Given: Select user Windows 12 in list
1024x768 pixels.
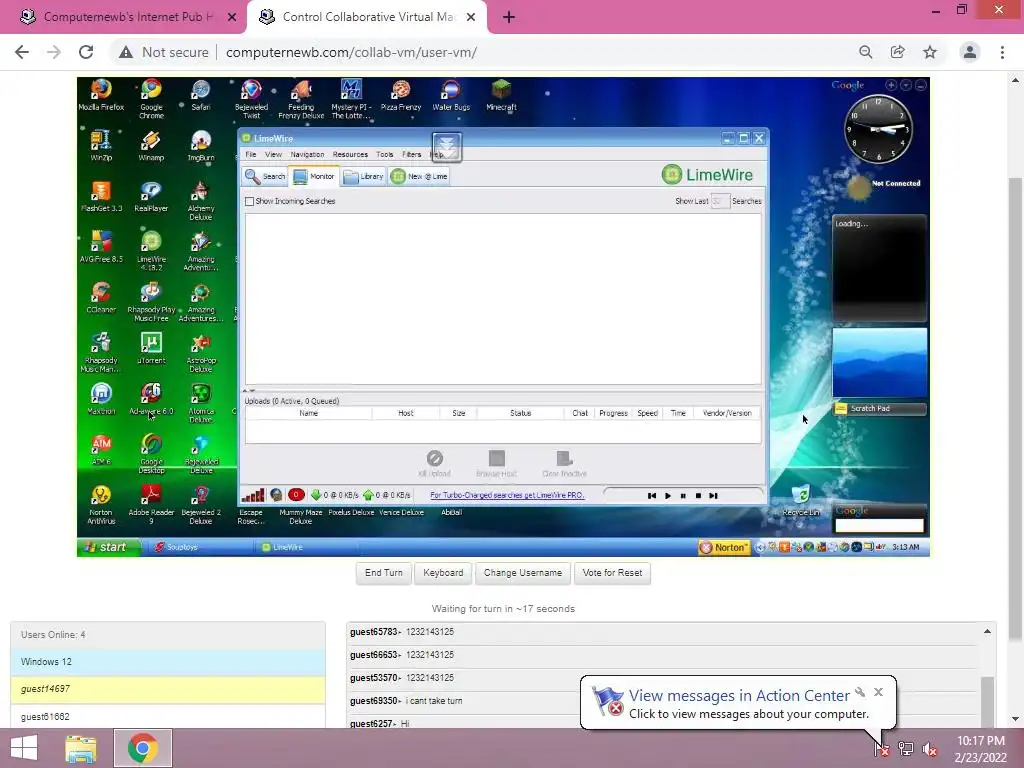Looking at the screenshot, I should [168, 662].
